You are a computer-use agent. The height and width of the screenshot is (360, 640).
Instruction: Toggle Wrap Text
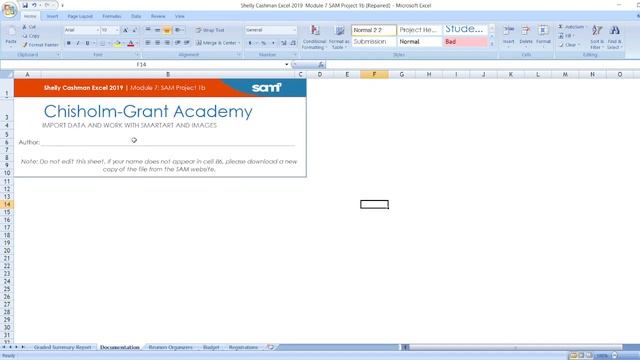click(210, 30)
